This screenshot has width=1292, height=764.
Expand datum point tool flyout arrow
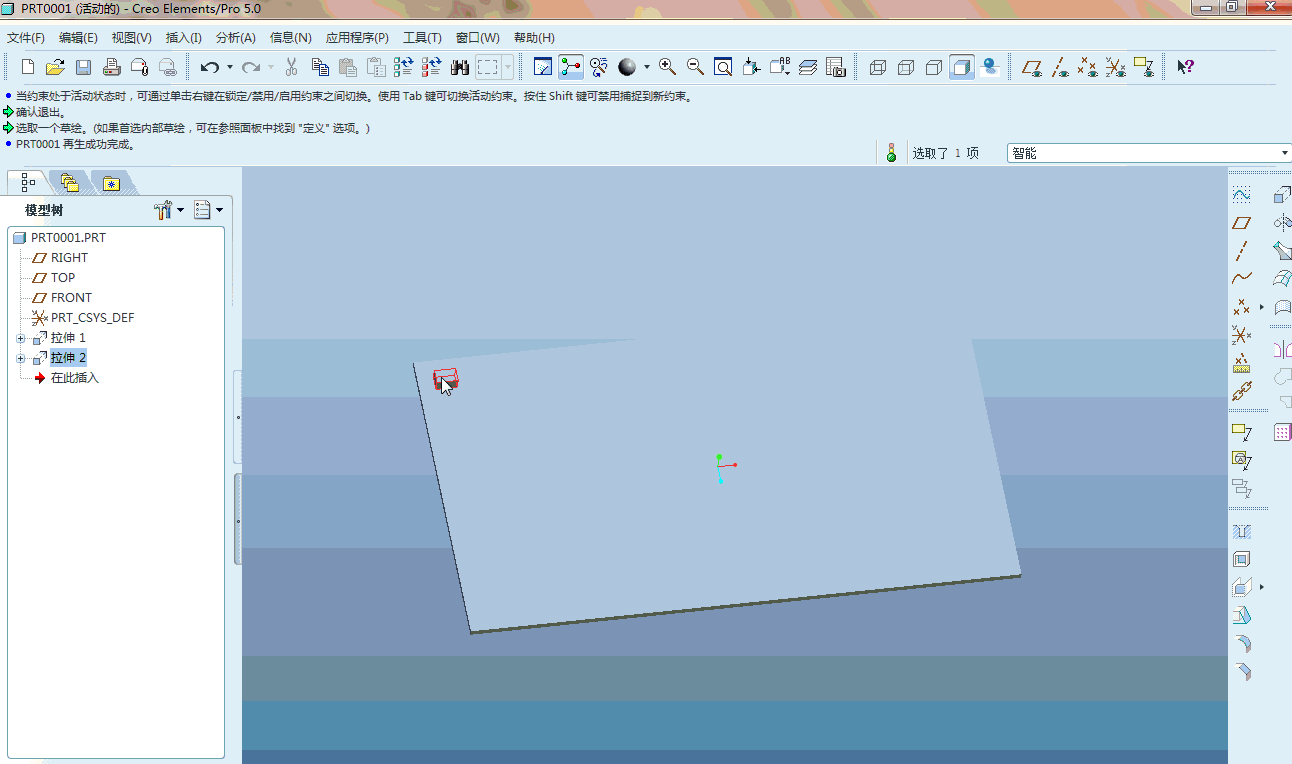1262,307
